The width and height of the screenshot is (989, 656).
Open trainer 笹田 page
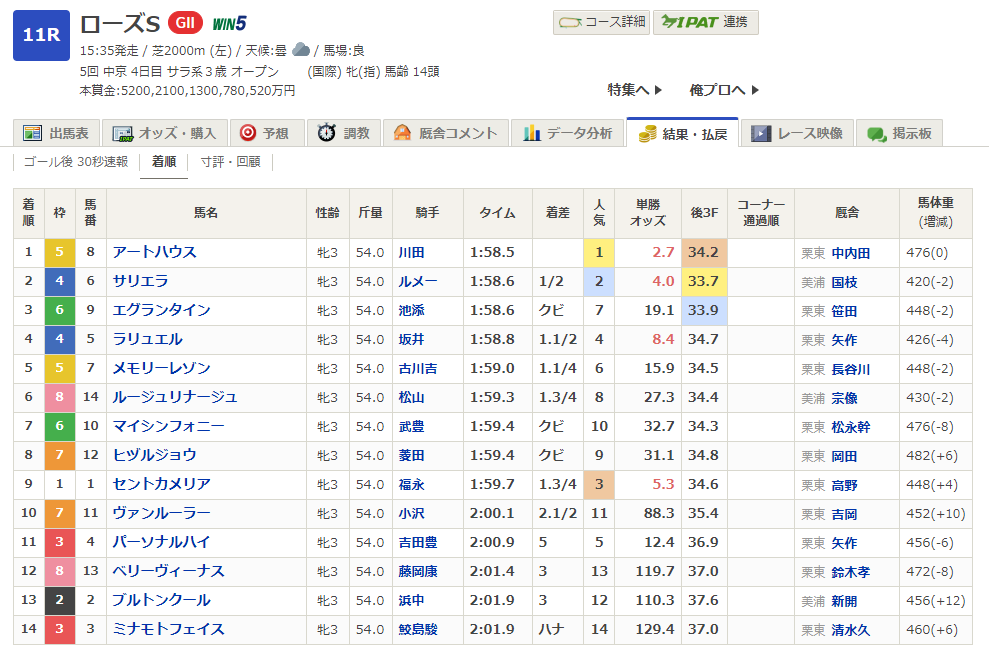(845, 312)
